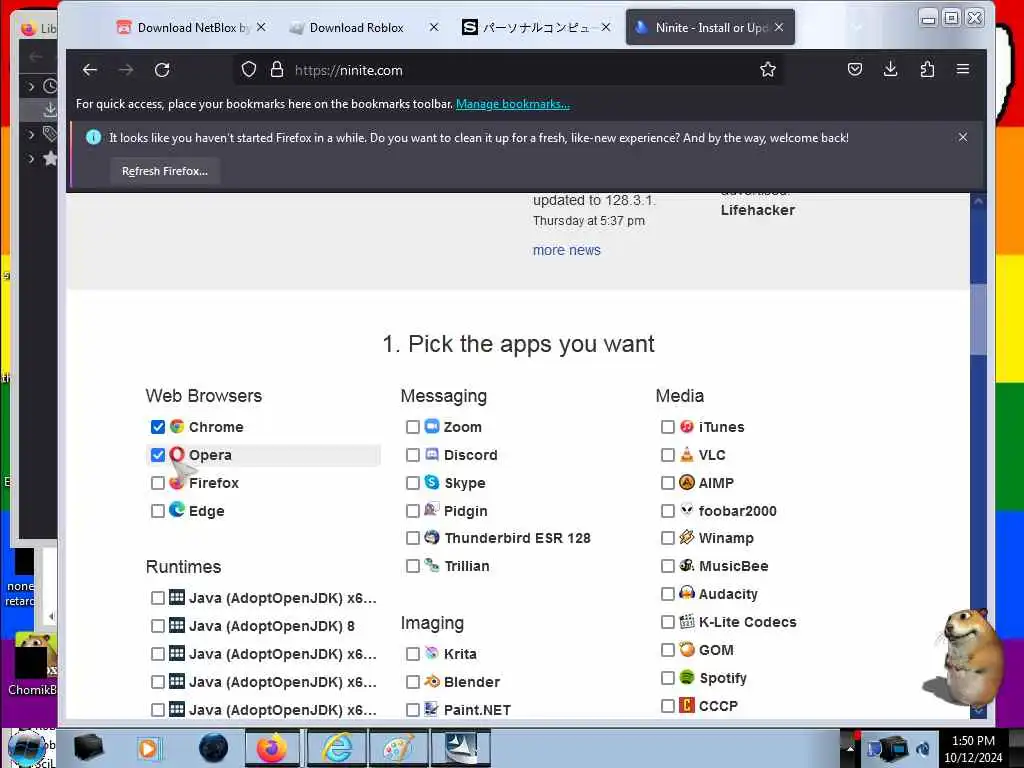Click the MusicBee app icon

pyautogui.click(x=686, y=565)
